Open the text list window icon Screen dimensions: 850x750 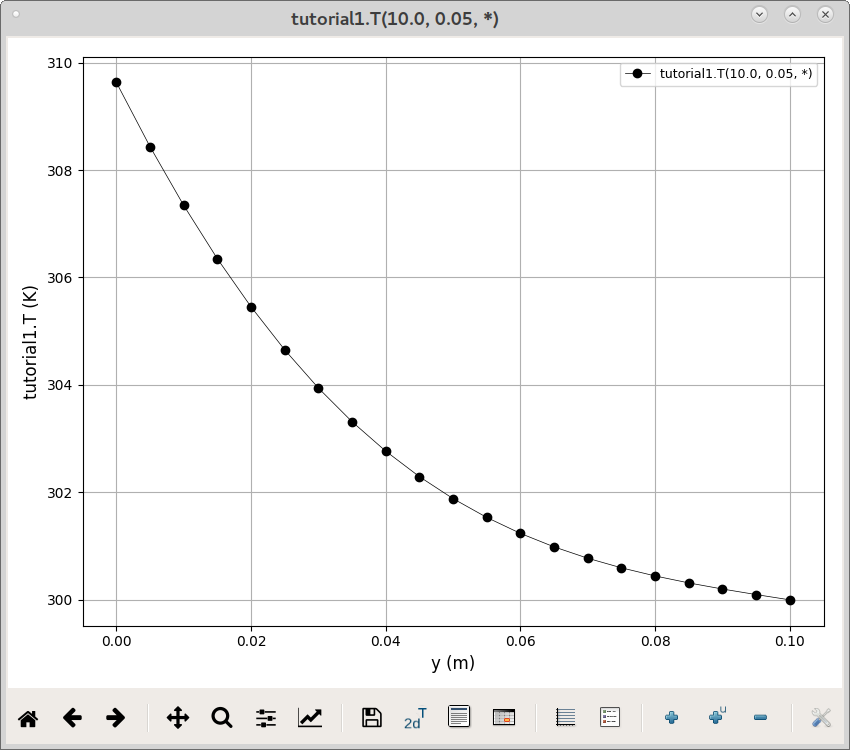(459, 716)
